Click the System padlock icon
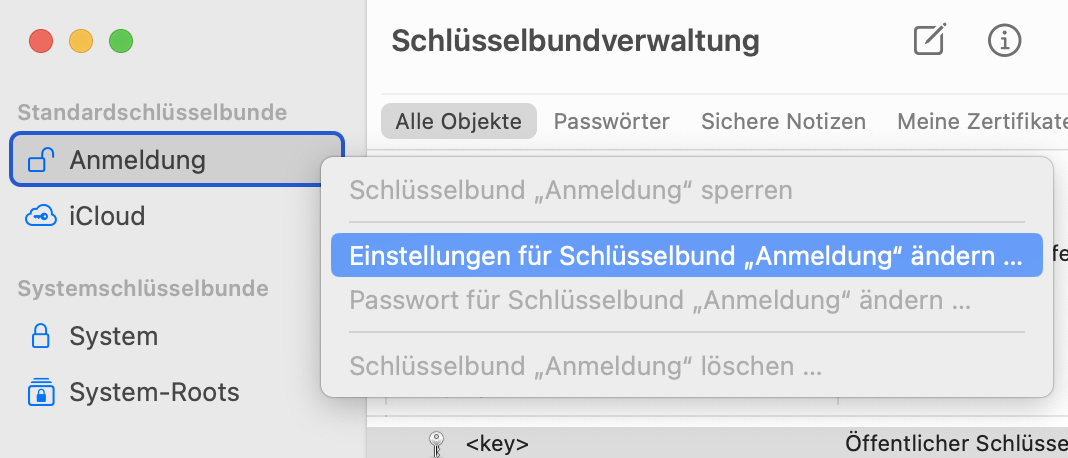Screen dimensions: 1068x458 click(41, 336)
